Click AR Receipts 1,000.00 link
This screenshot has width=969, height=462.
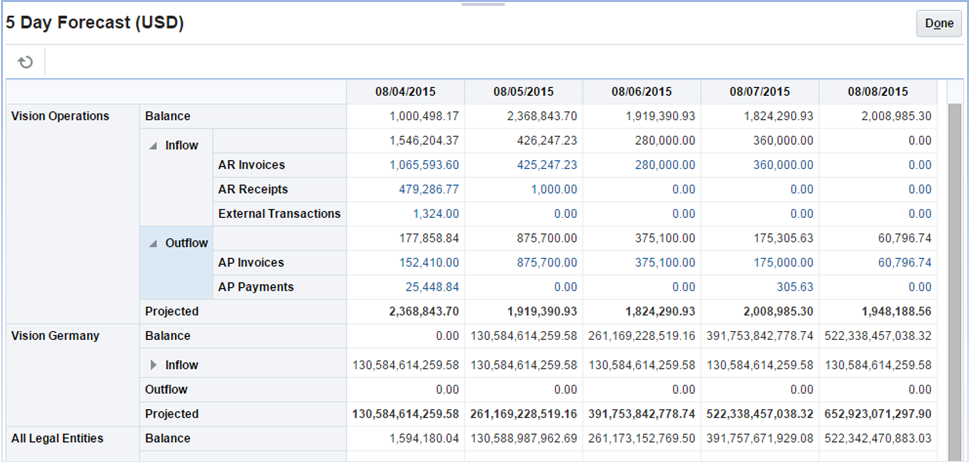(x=559, y=189)
